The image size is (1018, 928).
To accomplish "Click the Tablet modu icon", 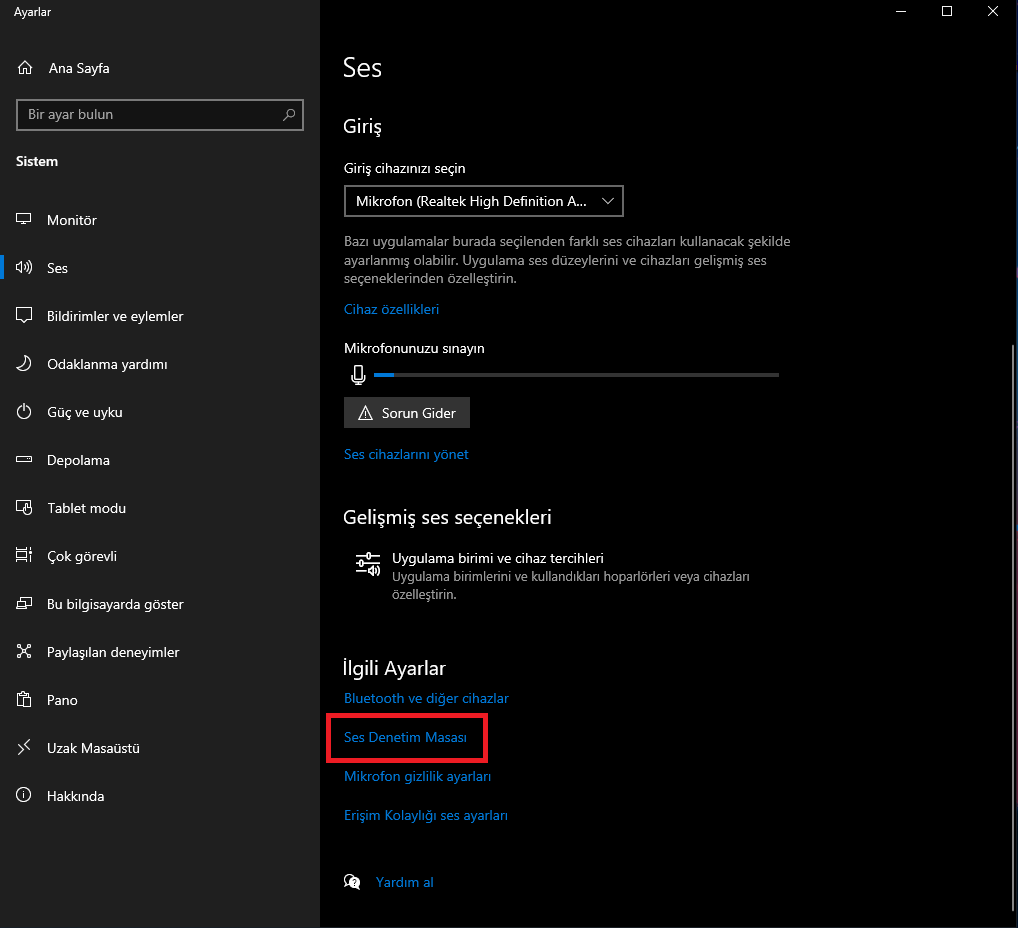I will coord(23,508).
